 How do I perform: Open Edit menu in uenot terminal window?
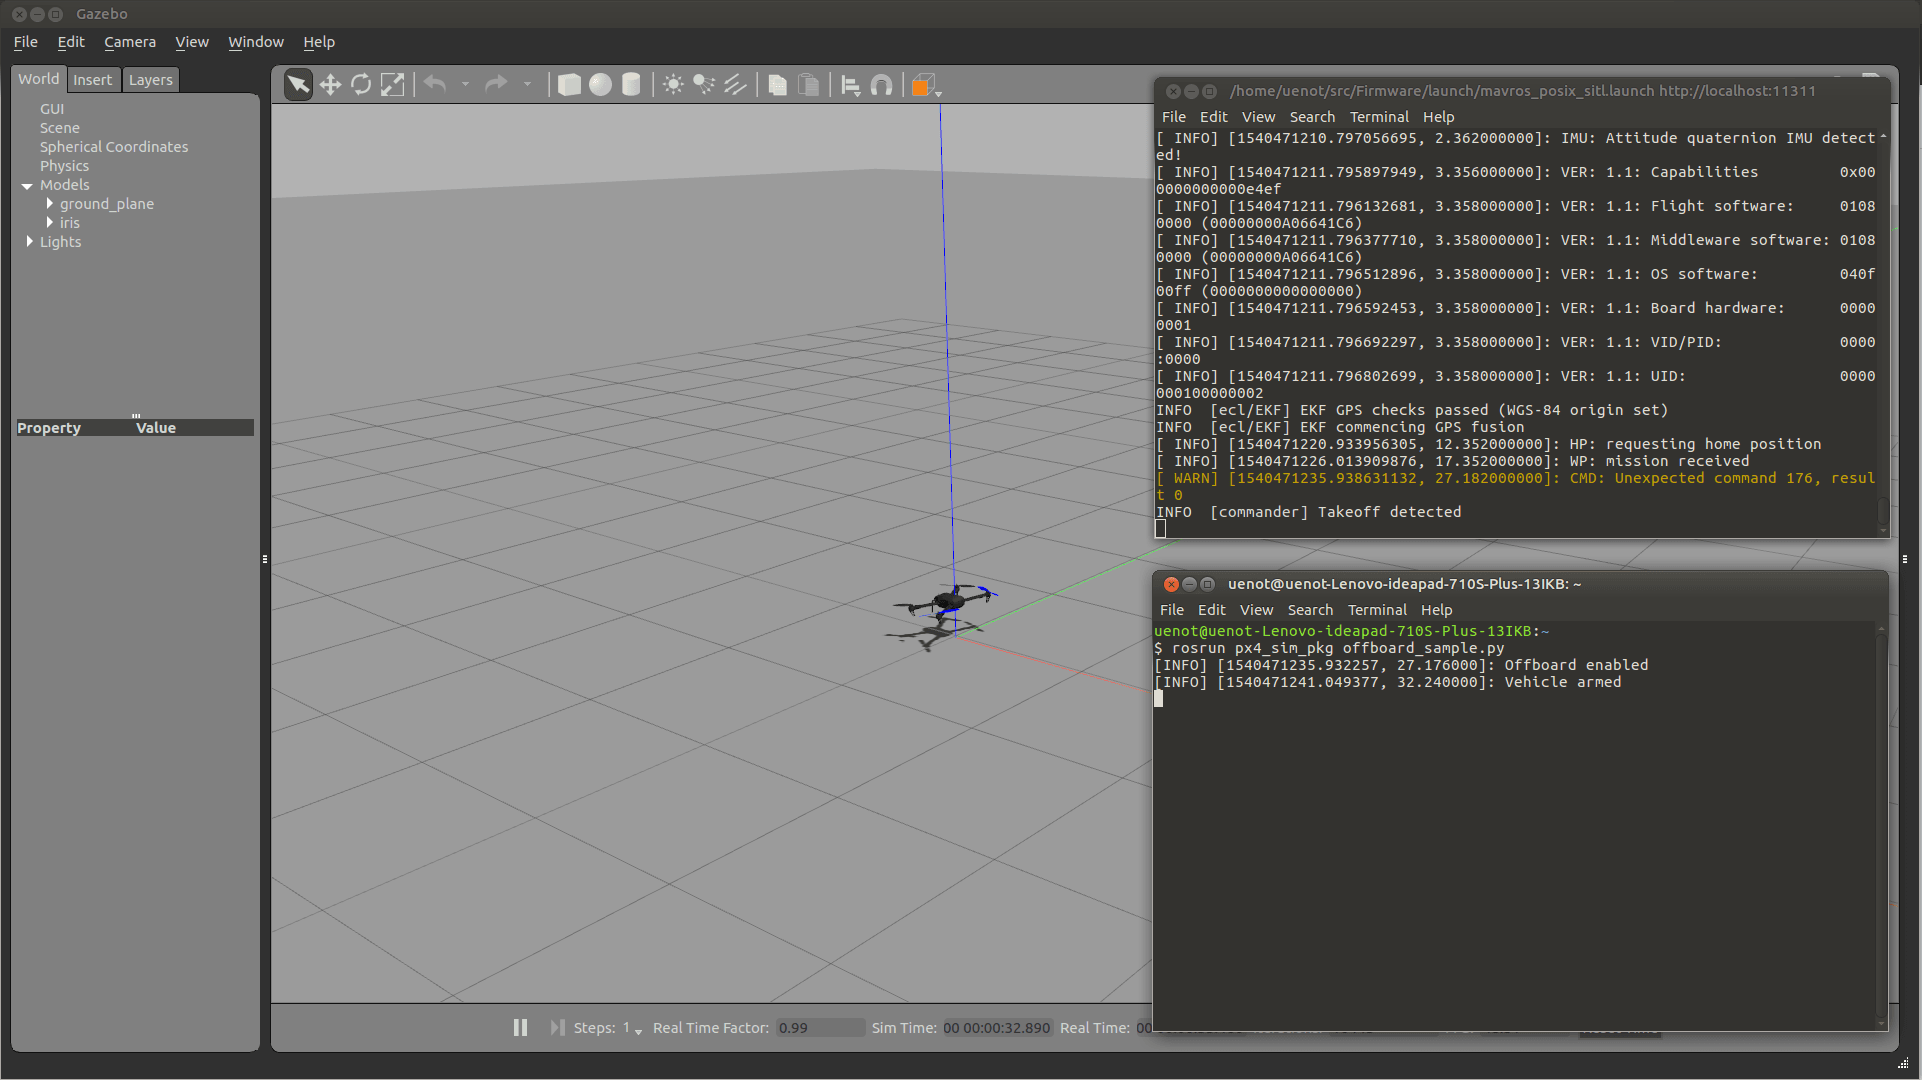(1211, 610)
